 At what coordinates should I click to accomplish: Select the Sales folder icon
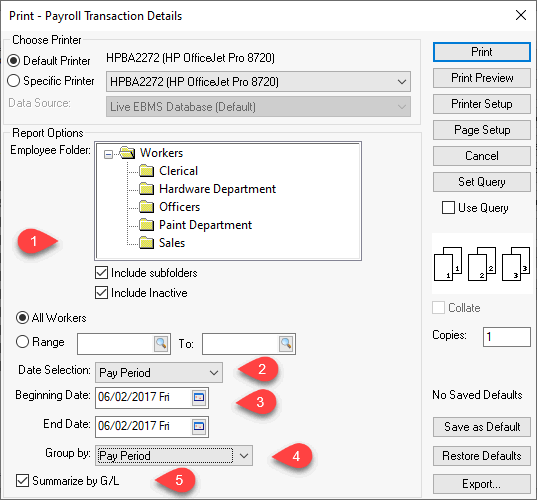[147, 242]
